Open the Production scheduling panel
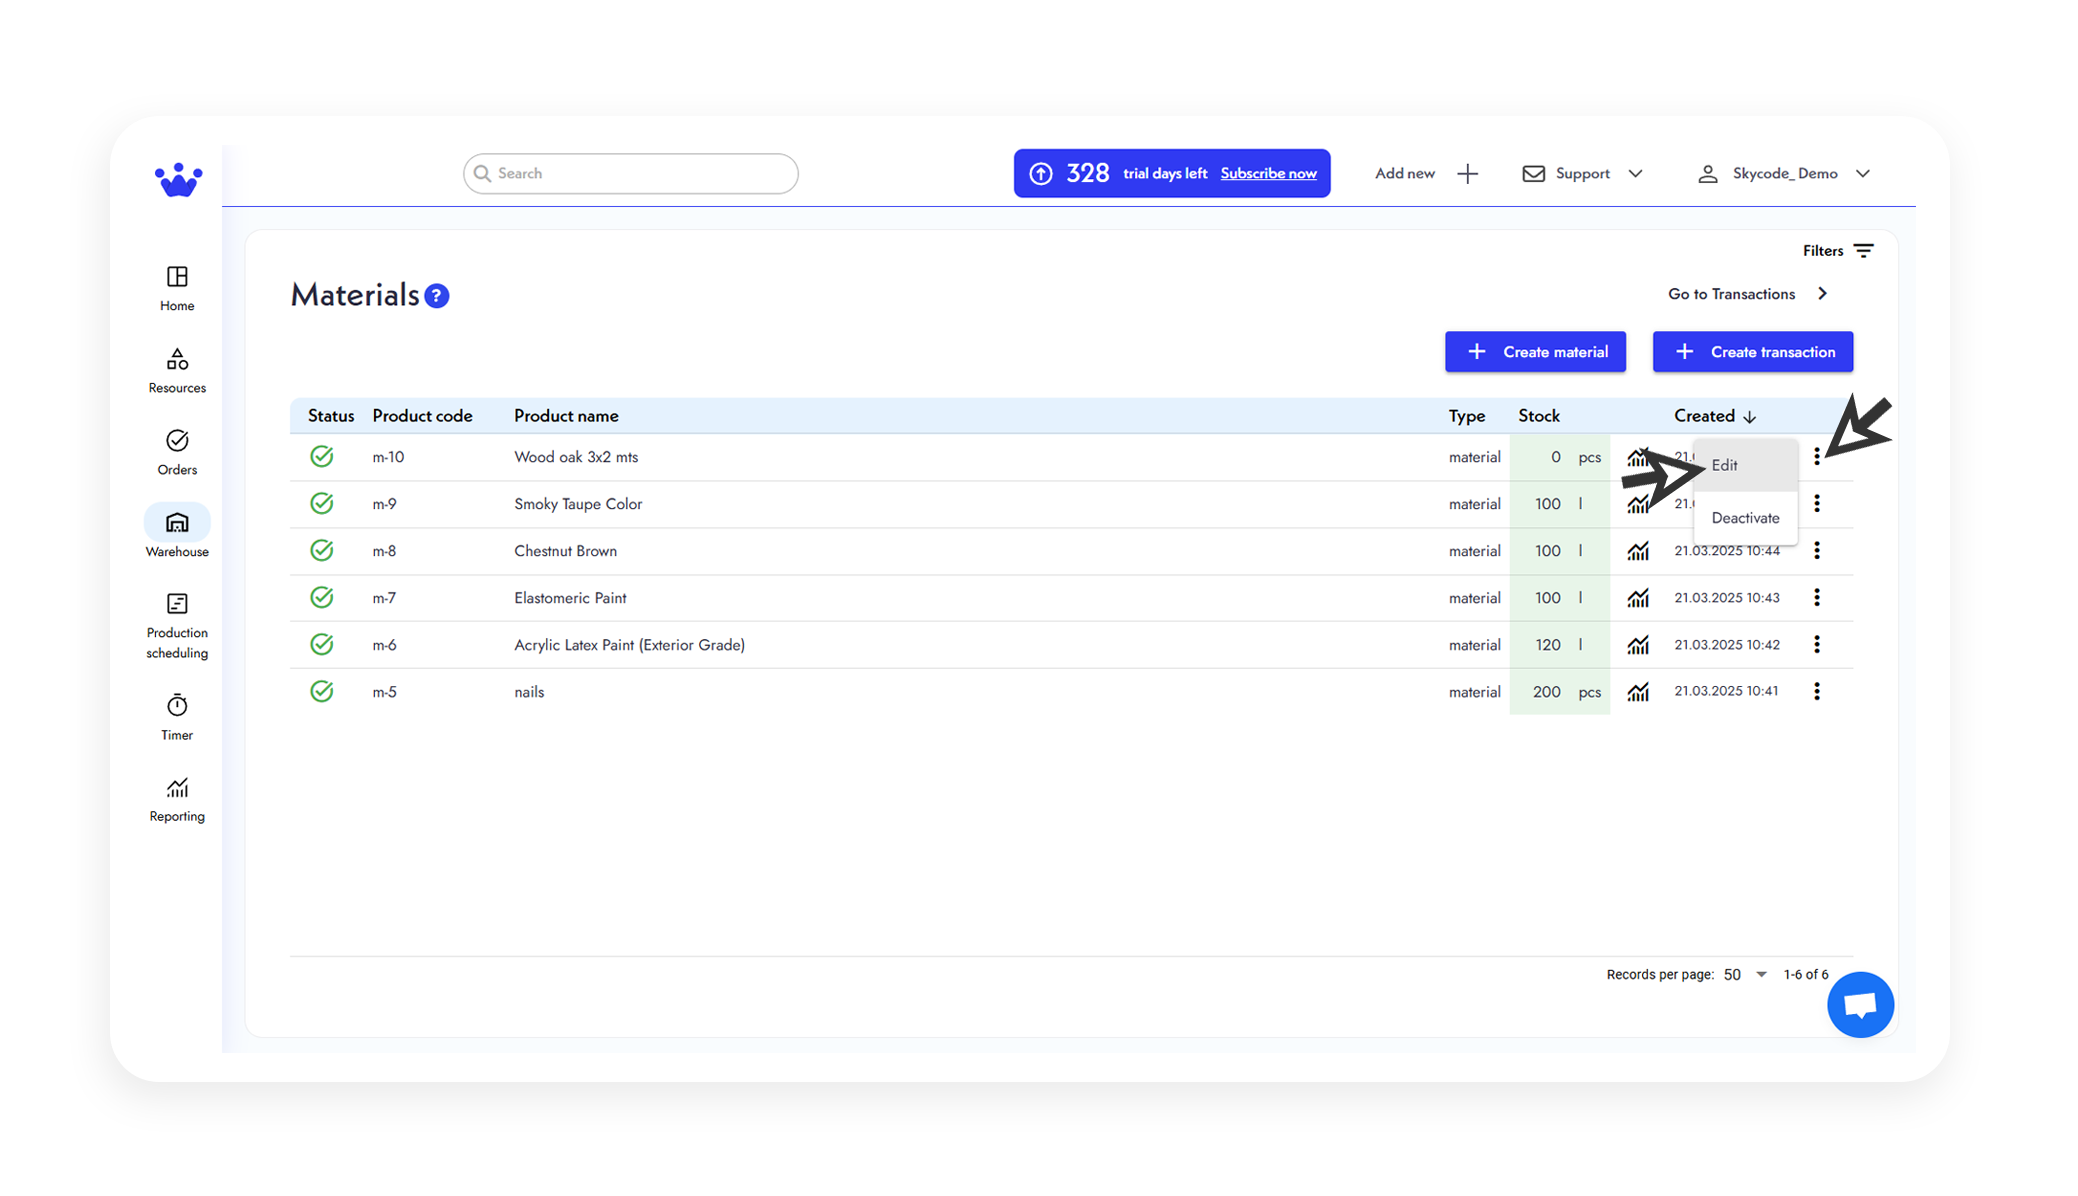 [177, 622]
